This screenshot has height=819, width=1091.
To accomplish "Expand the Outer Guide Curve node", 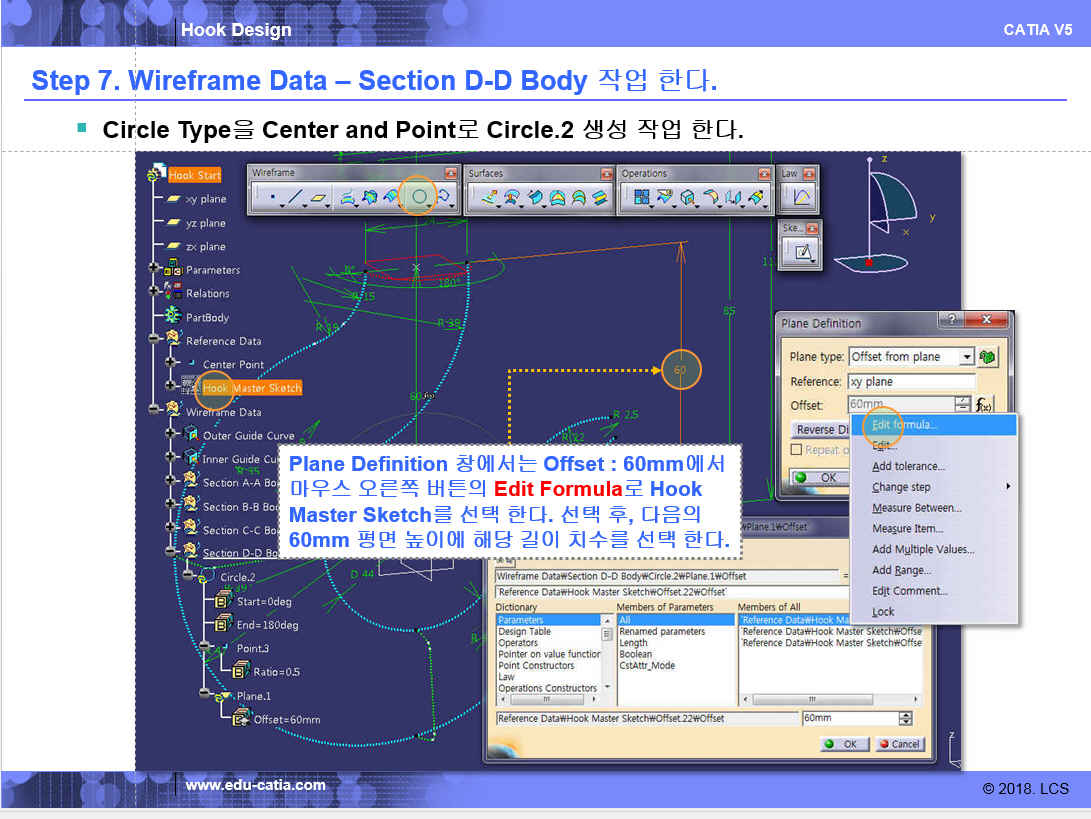I will pos(170,435).
